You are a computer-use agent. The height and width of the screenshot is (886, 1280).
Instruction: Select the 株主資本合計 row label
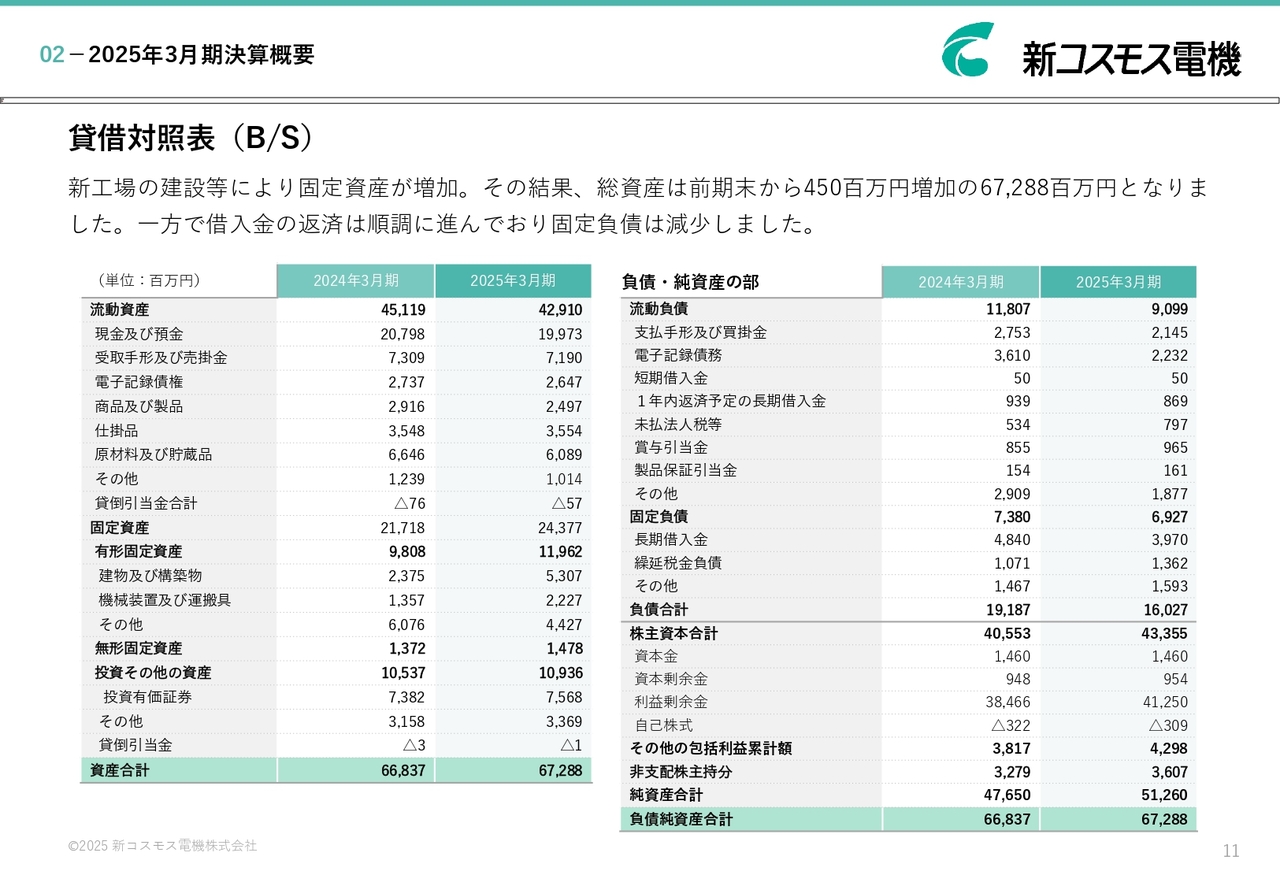[673, 633]
